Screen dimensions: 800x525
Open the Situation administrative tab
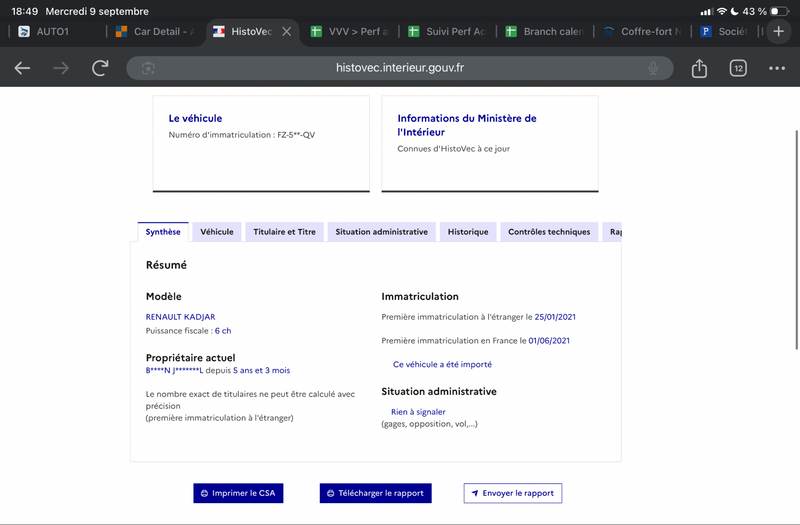click(x=382, y=232)
